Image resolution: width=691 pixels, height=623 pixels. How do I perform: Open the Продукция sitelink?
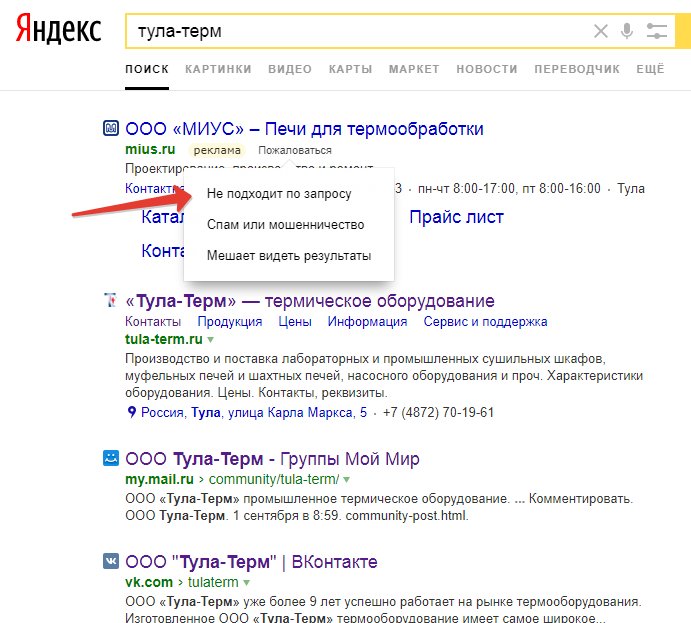(x=230, y=322)
